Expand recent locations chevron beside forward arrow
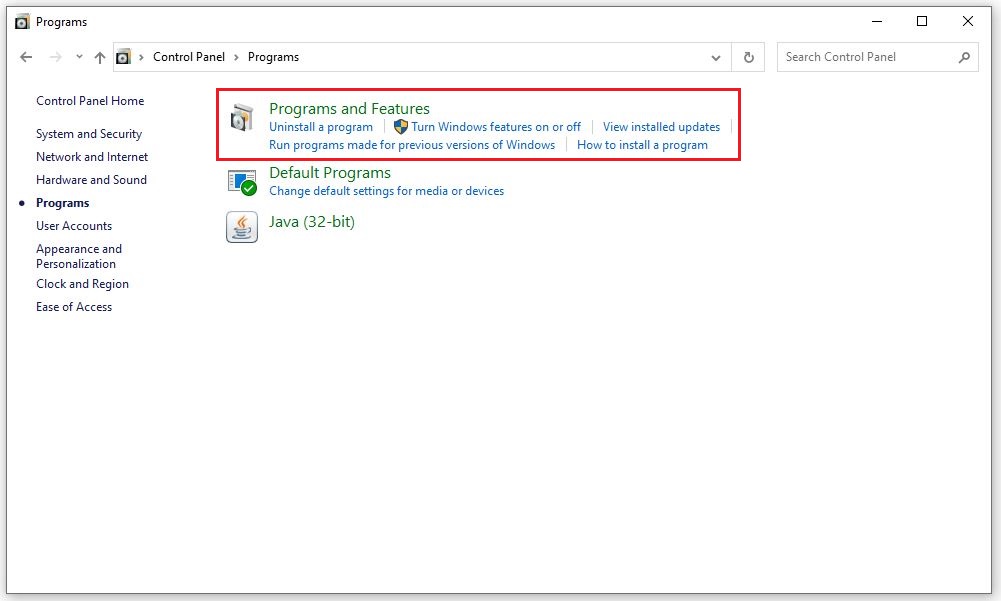The width and height of the screenshot is (1001, 601). tap(78, 57)
